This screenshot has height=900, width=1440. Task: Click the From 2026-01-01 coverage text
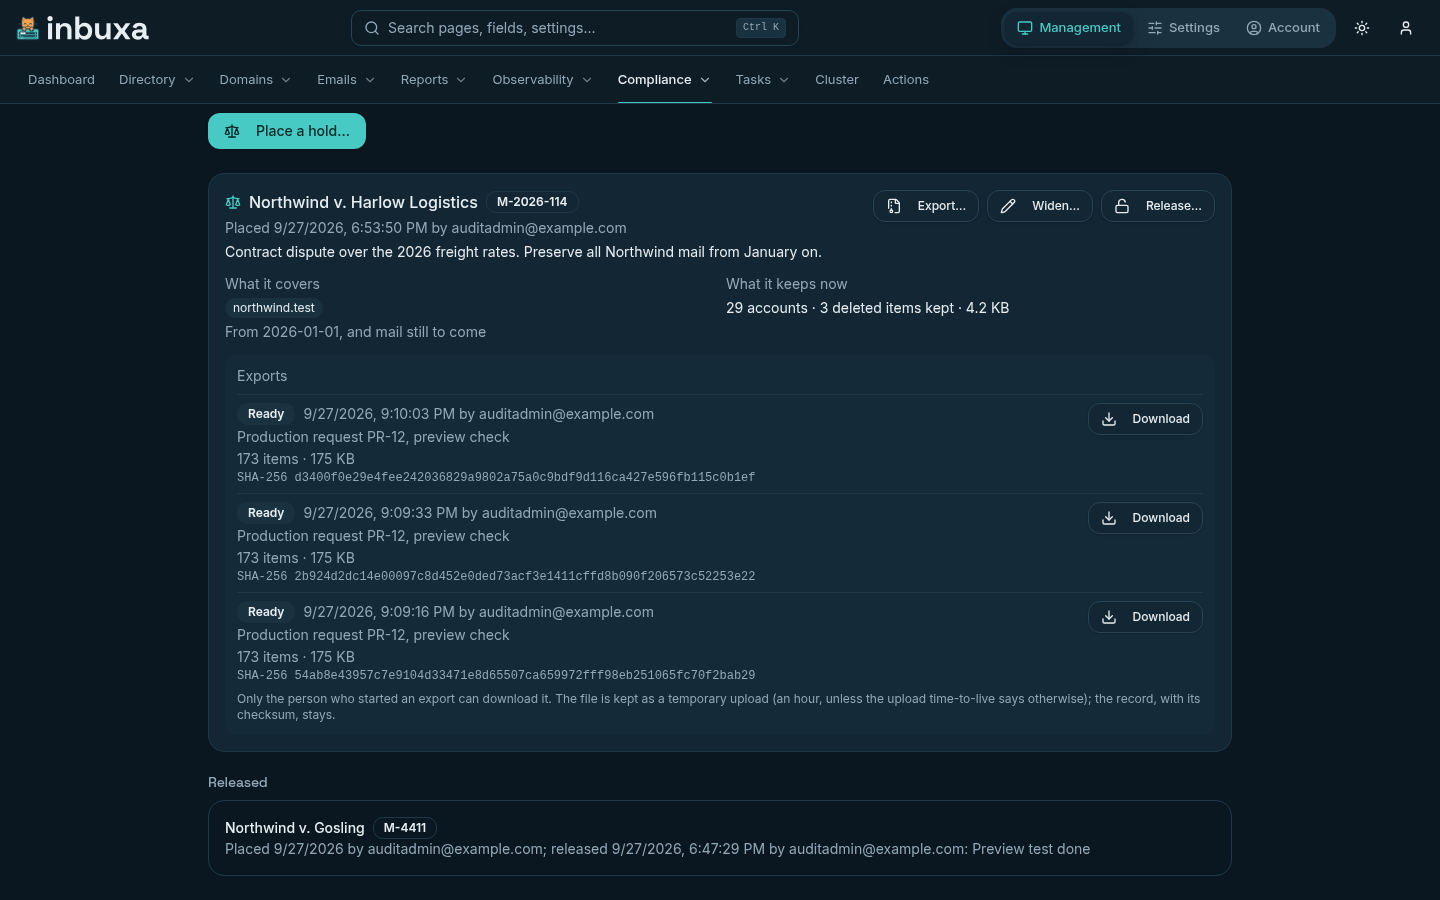click(x=355, y=332)
